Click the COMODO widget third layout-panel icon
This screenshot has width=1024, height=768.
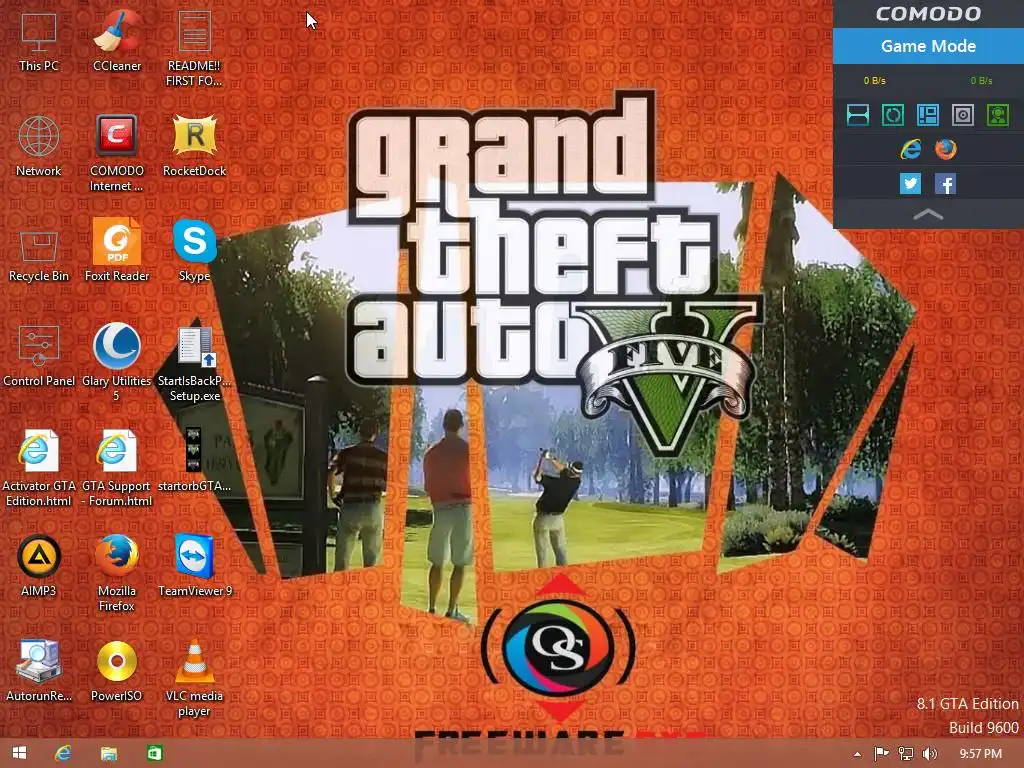tap(927, 115)
